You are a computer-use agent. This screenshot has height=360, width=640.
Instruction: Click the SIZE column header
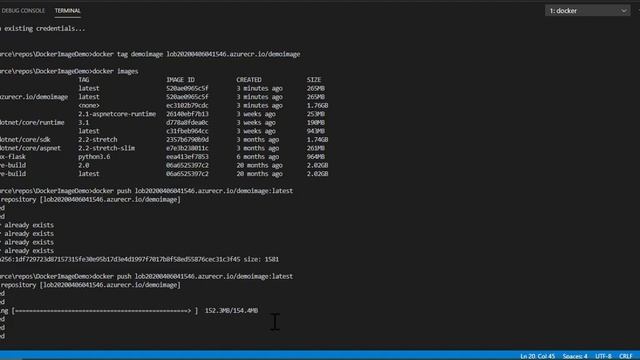(314, 80)
